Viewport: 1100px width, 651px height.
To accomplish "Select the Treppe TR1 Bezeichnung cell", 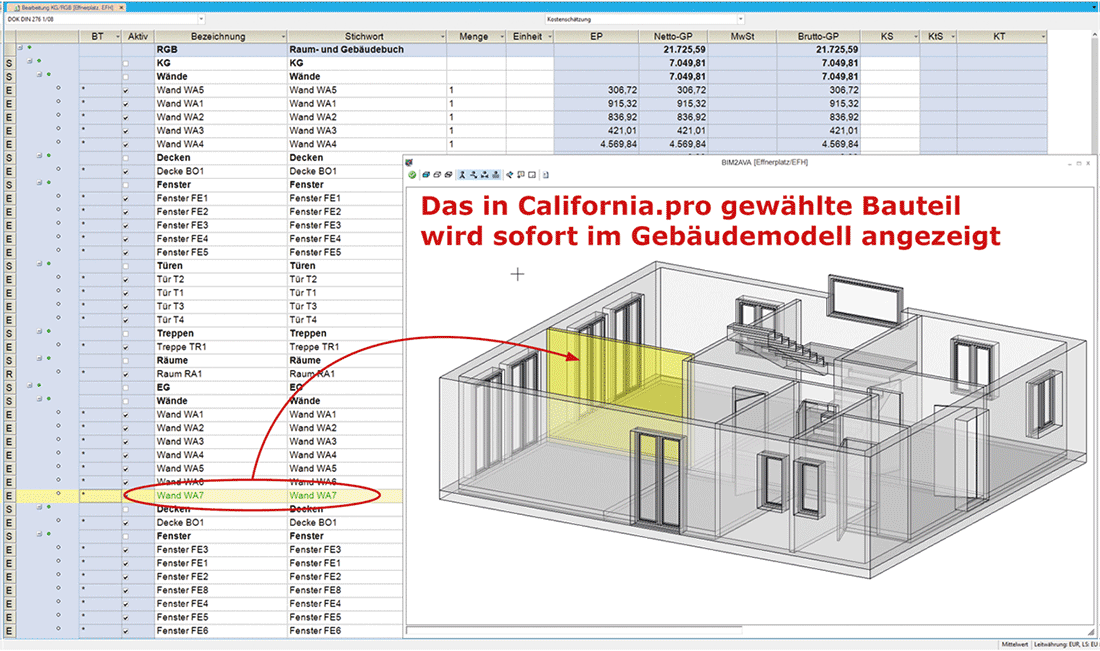I will point(221,347).
